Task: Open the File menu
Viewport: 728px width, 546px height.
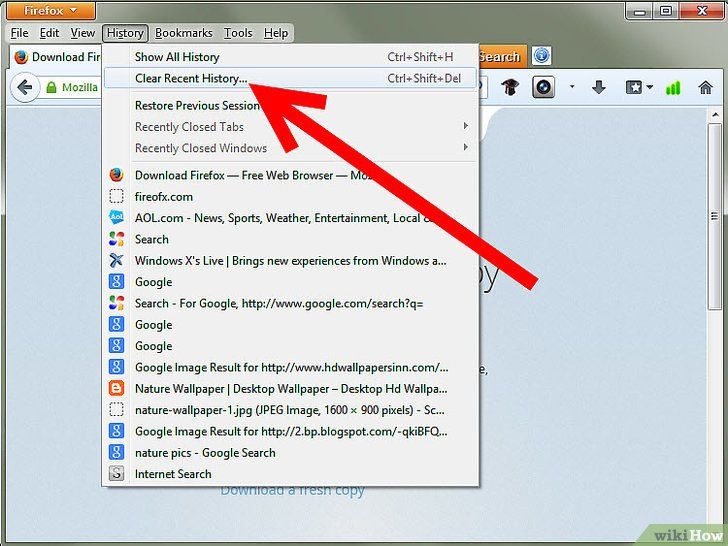Action: point(20,33)
